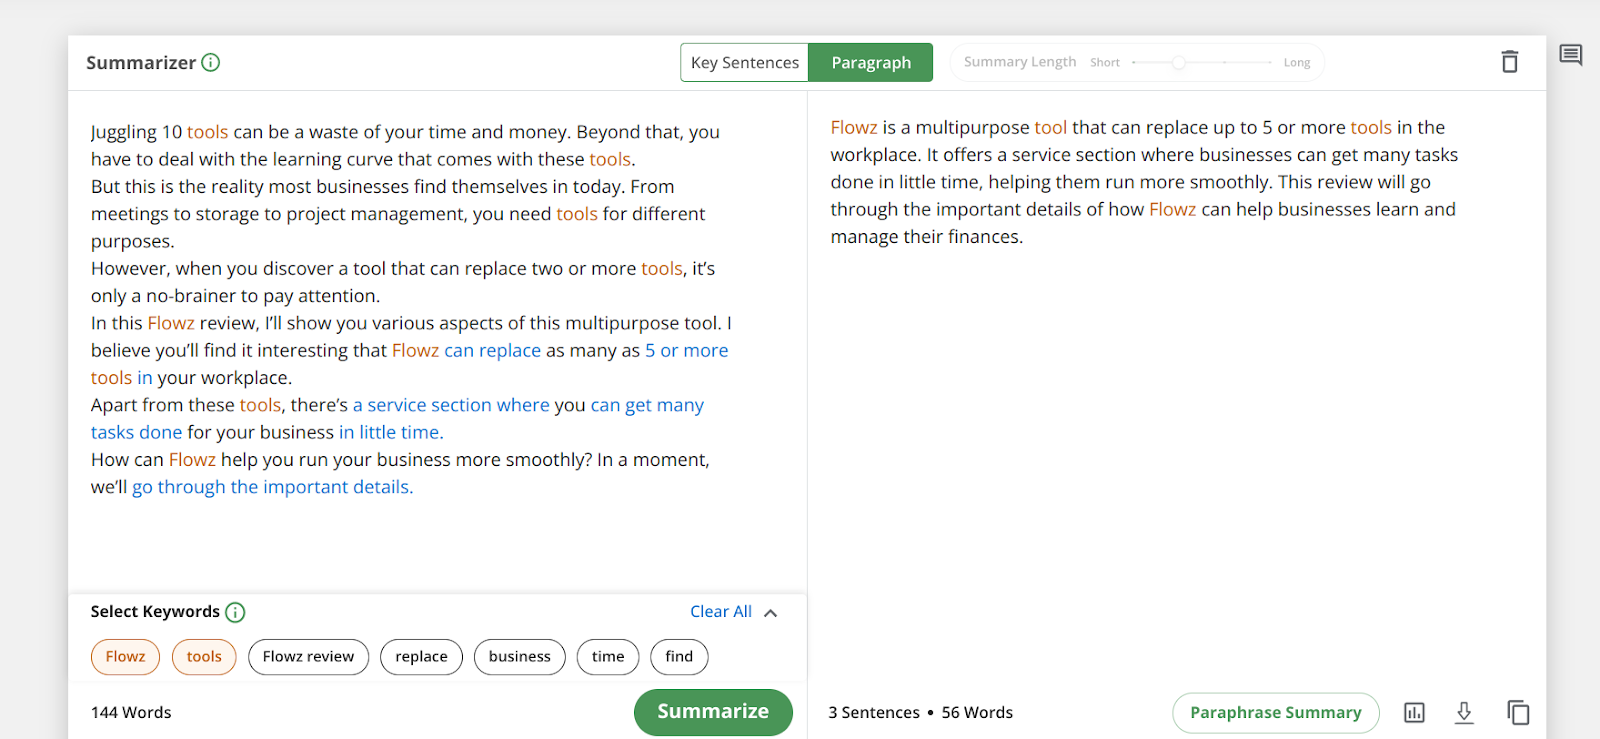1600x739 pixels.
Task: Select the replace keyword chip
Action: click(421, 657)
